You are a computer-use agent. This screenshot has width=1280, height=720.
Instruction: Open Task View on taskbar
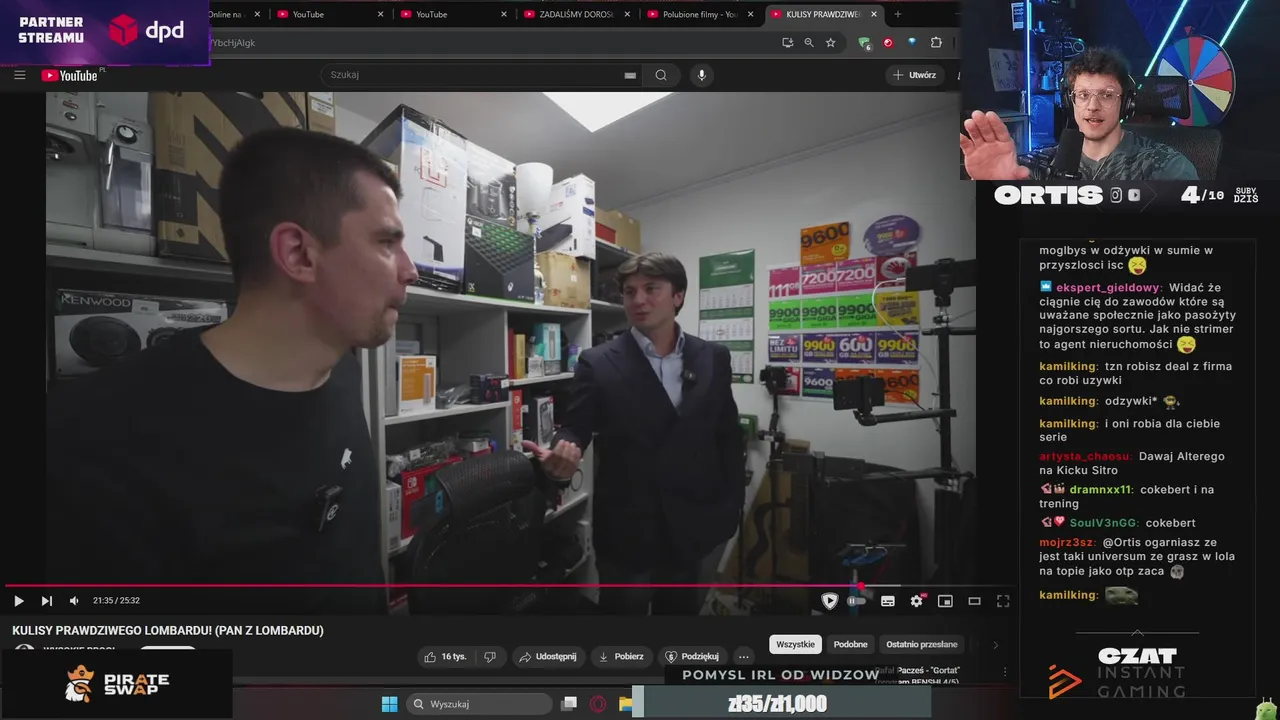point(569,704)
